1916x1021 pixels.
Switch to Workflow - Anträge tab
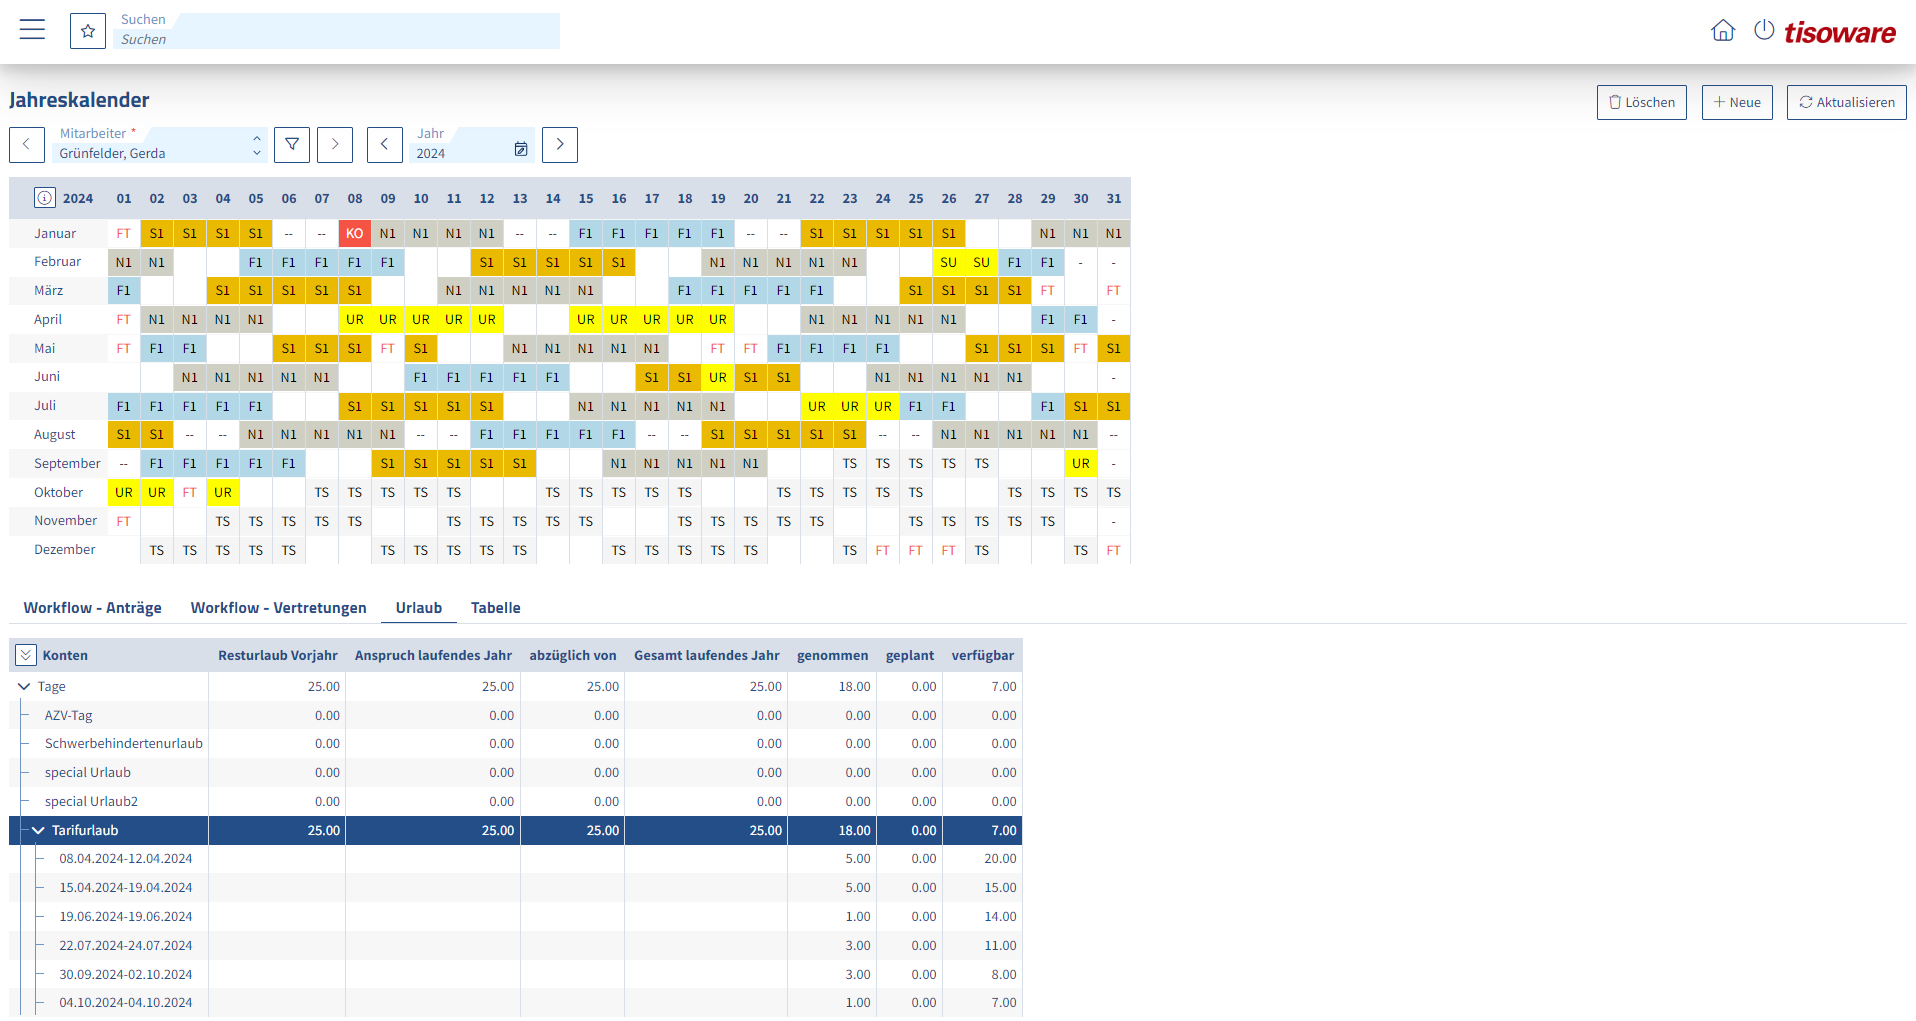(93, 608)
